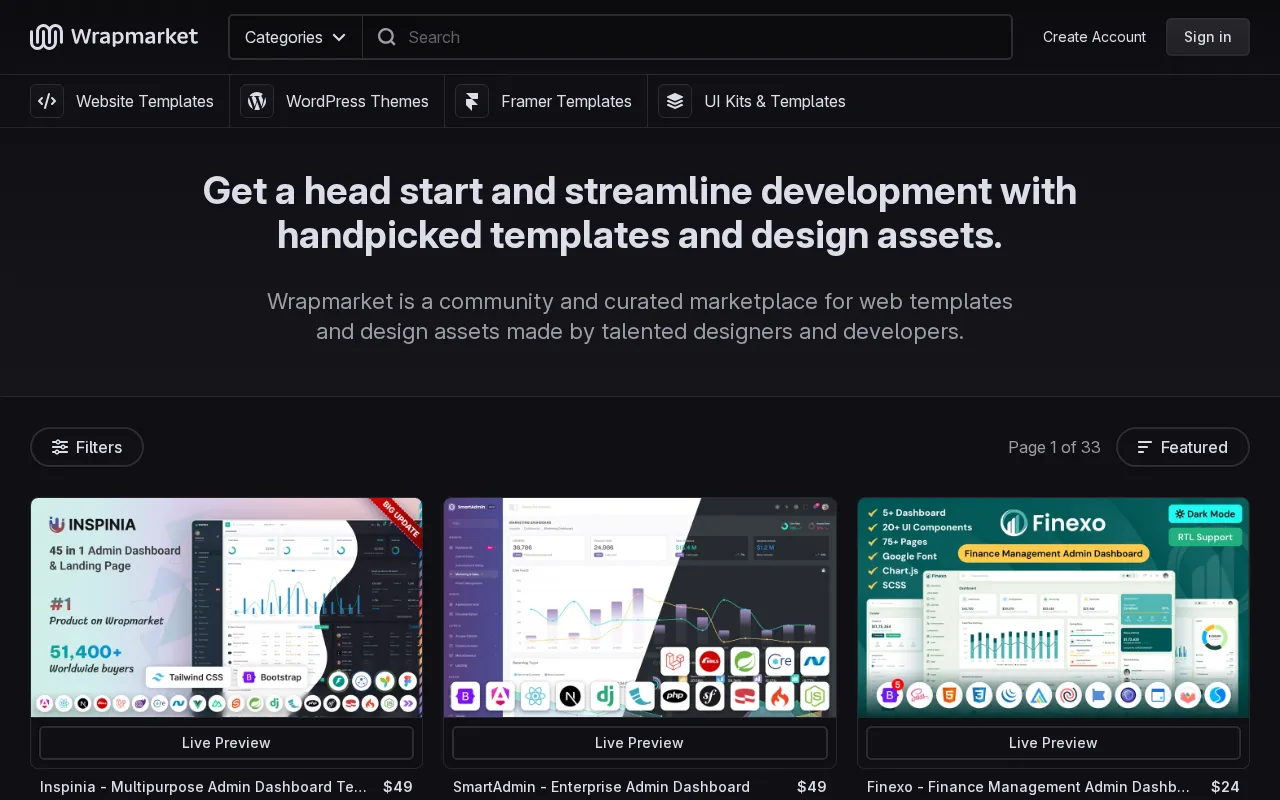
Task: Click the Finexo $24 price
Action: pyautogui.click(x=1226, y=787)
